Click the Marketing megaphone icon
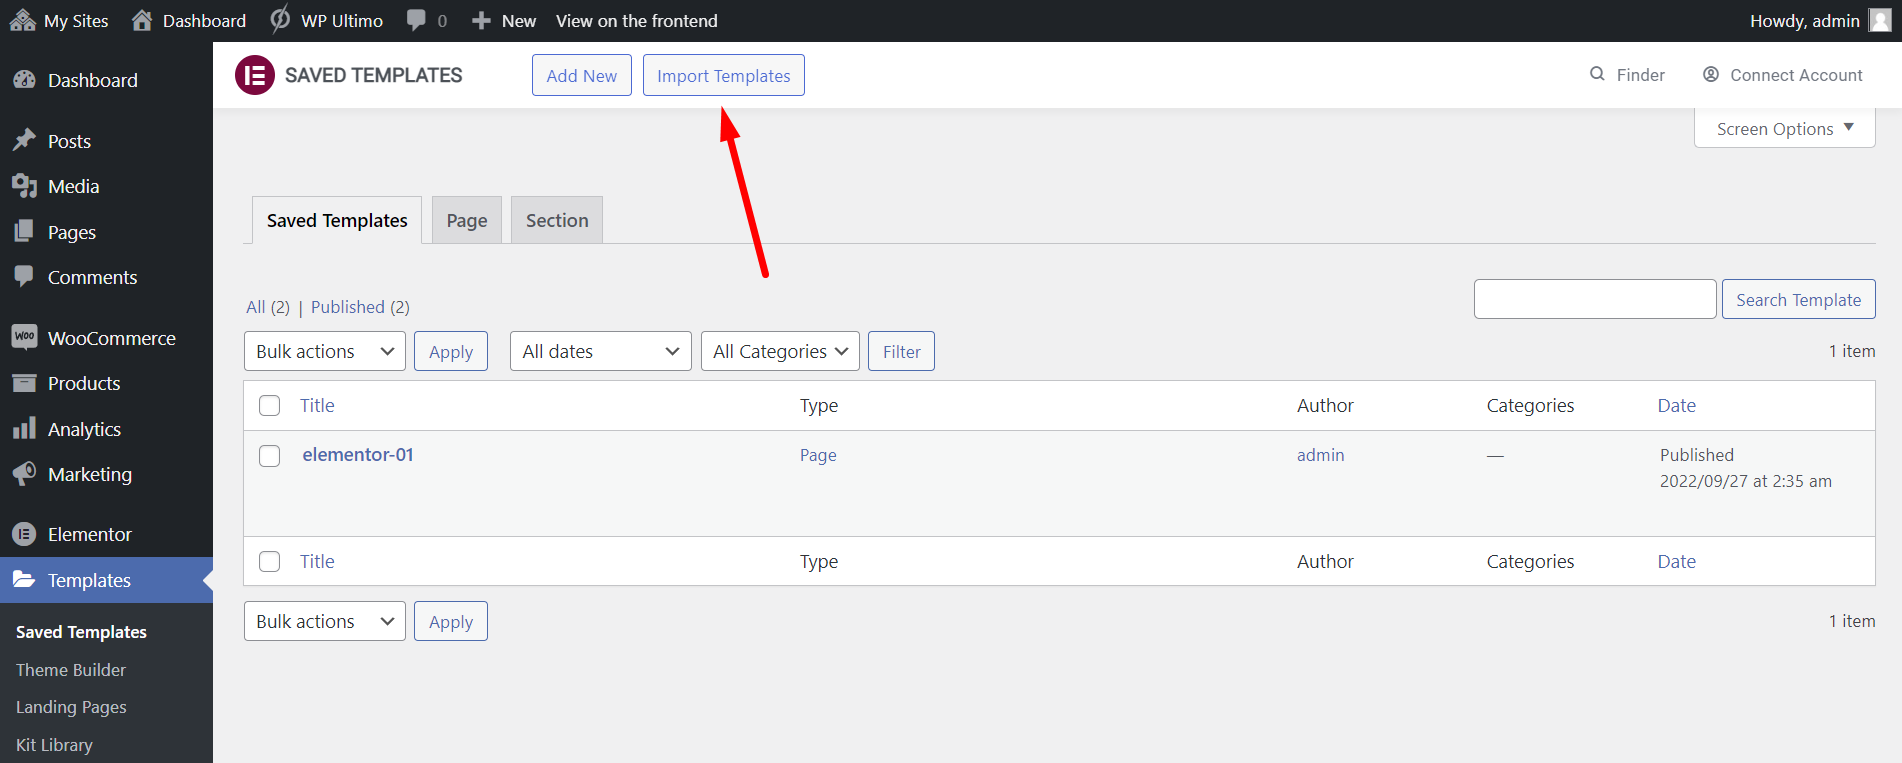Screen dimensions: 1902x763 point(24,473)
